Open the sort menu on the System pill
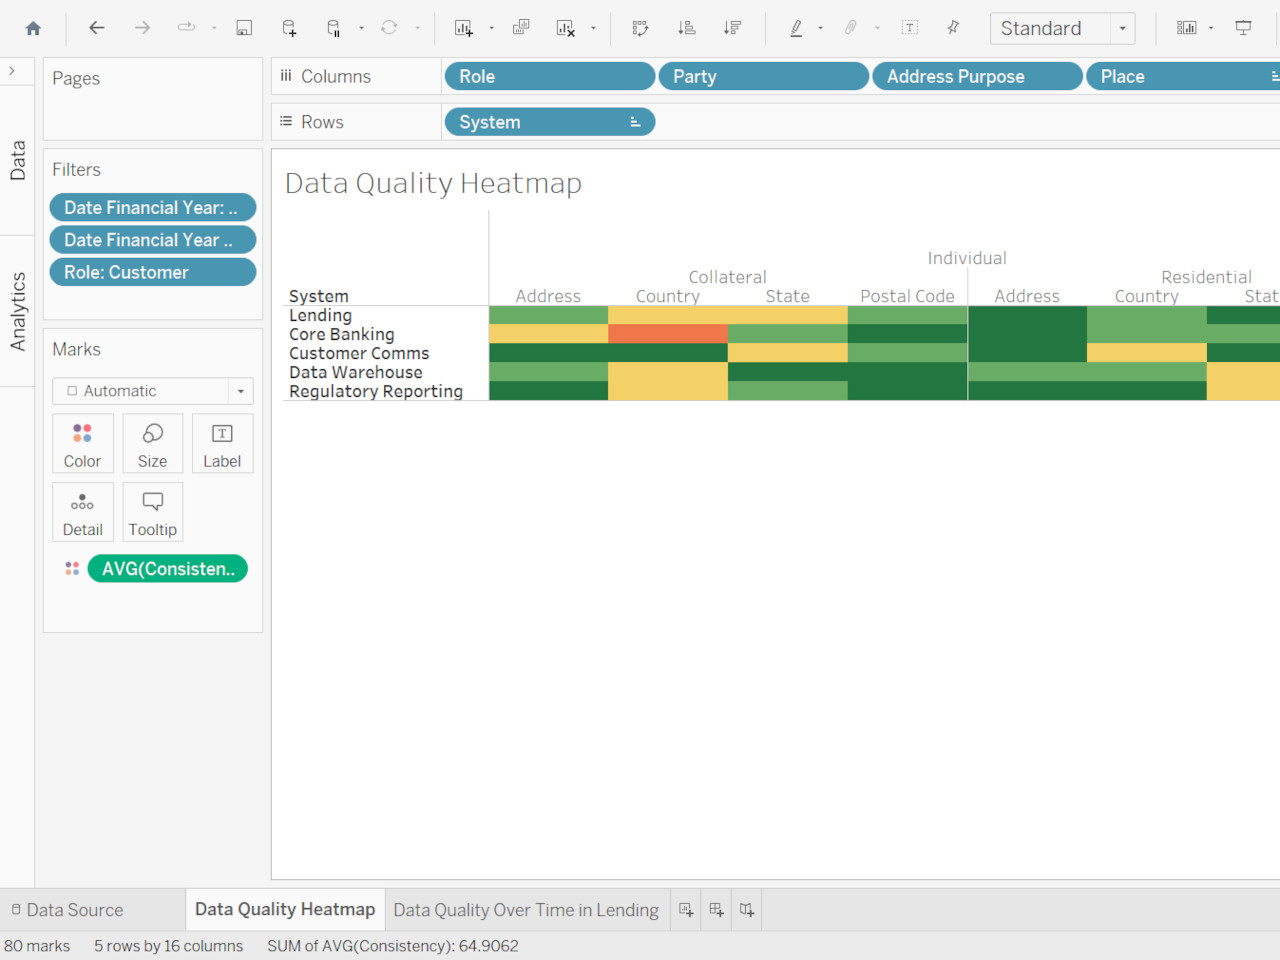 pyautogui.click(x=635, y=121)
